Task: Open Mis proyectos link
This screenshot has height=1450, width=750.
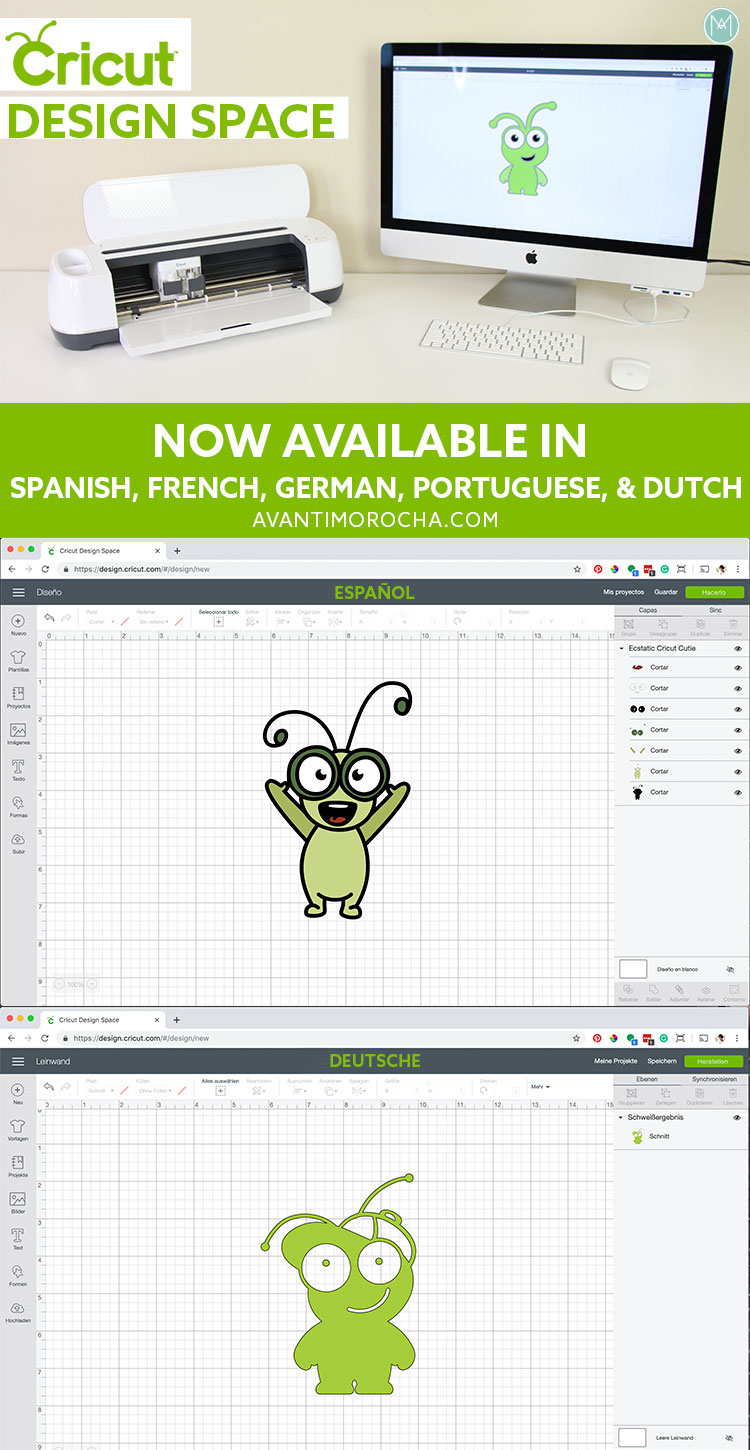Action: (623, 592)
